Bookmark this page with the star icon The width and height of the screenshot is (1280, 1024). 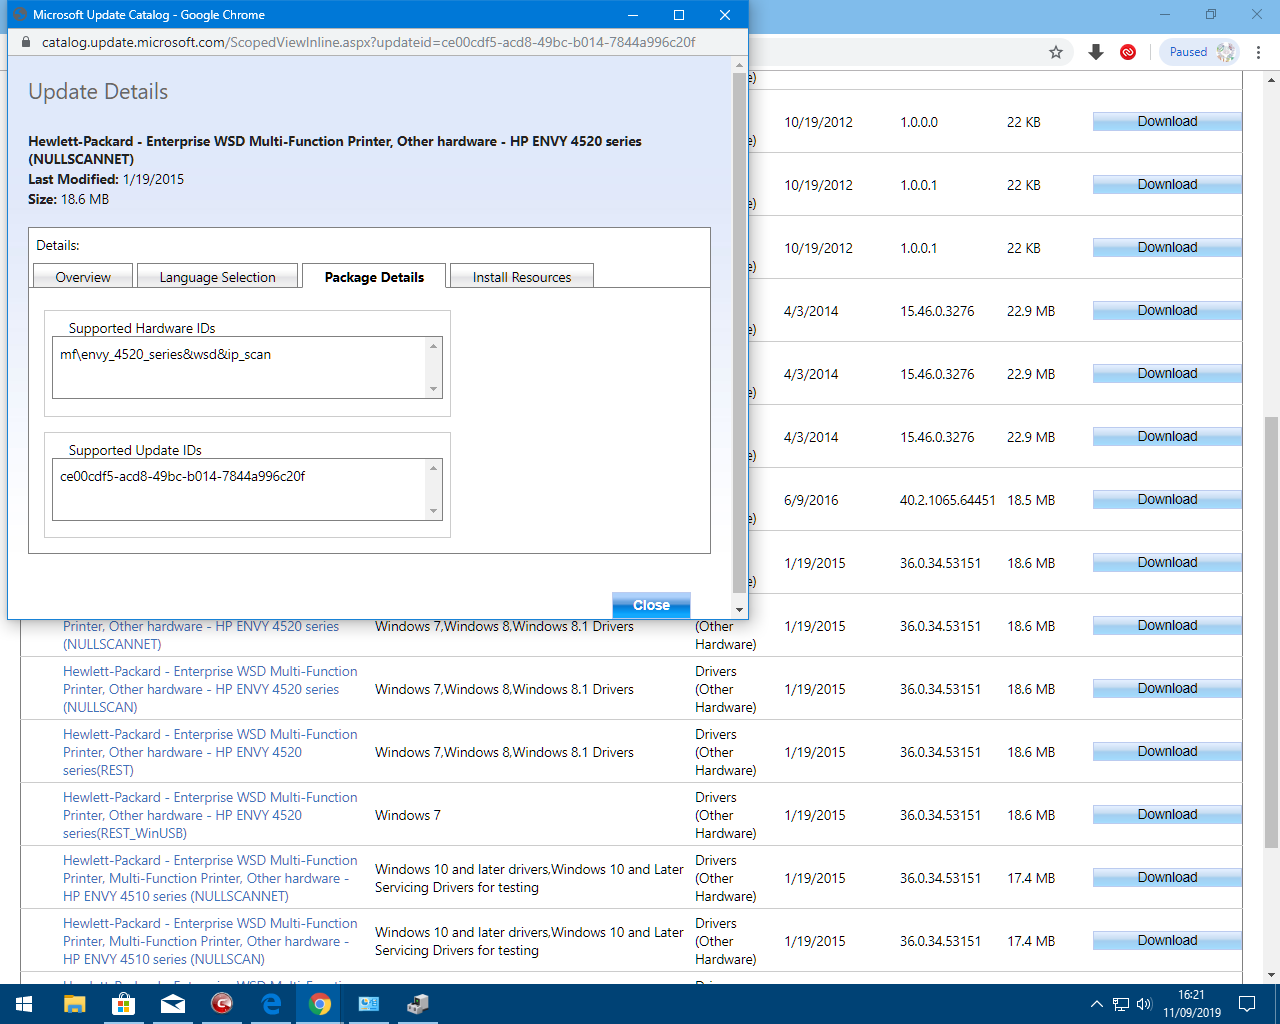click(1055, 52)
